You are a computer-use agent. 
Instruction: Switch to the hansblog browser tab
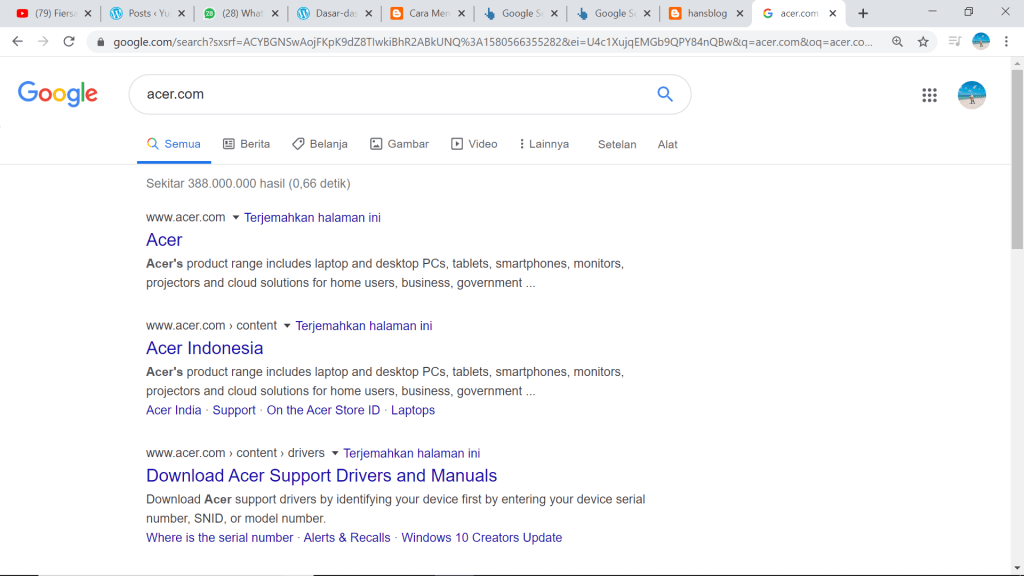704,14
